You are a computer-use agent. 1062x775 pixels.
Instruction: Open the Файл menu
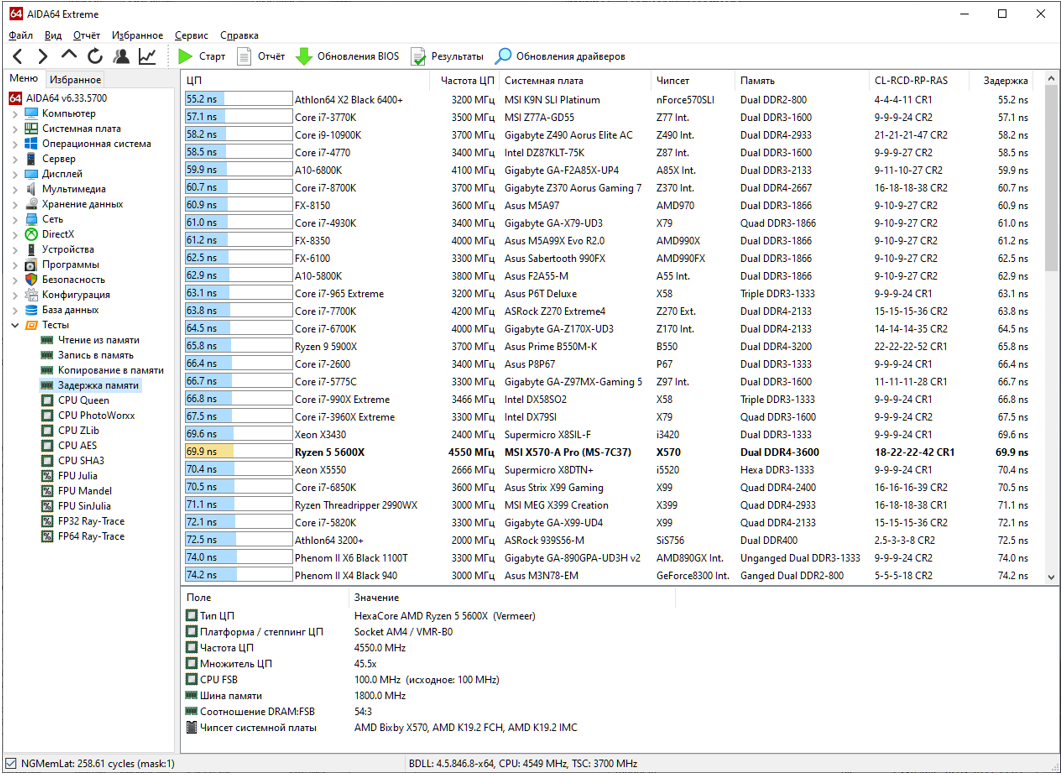point(20,35)
